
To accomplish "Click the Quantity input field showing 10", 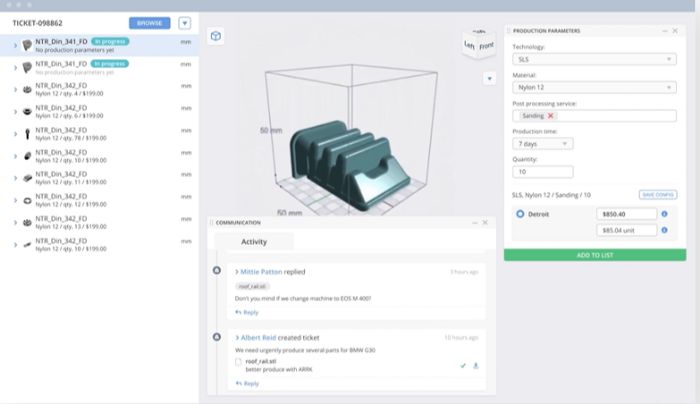I will click(543, 172).
